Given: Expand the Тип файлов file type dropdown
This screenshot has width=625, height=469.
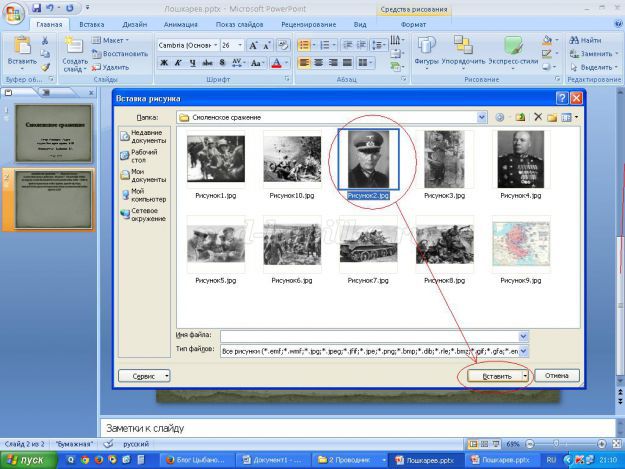Looking at the screenshot, I should (x=523, y=351).
